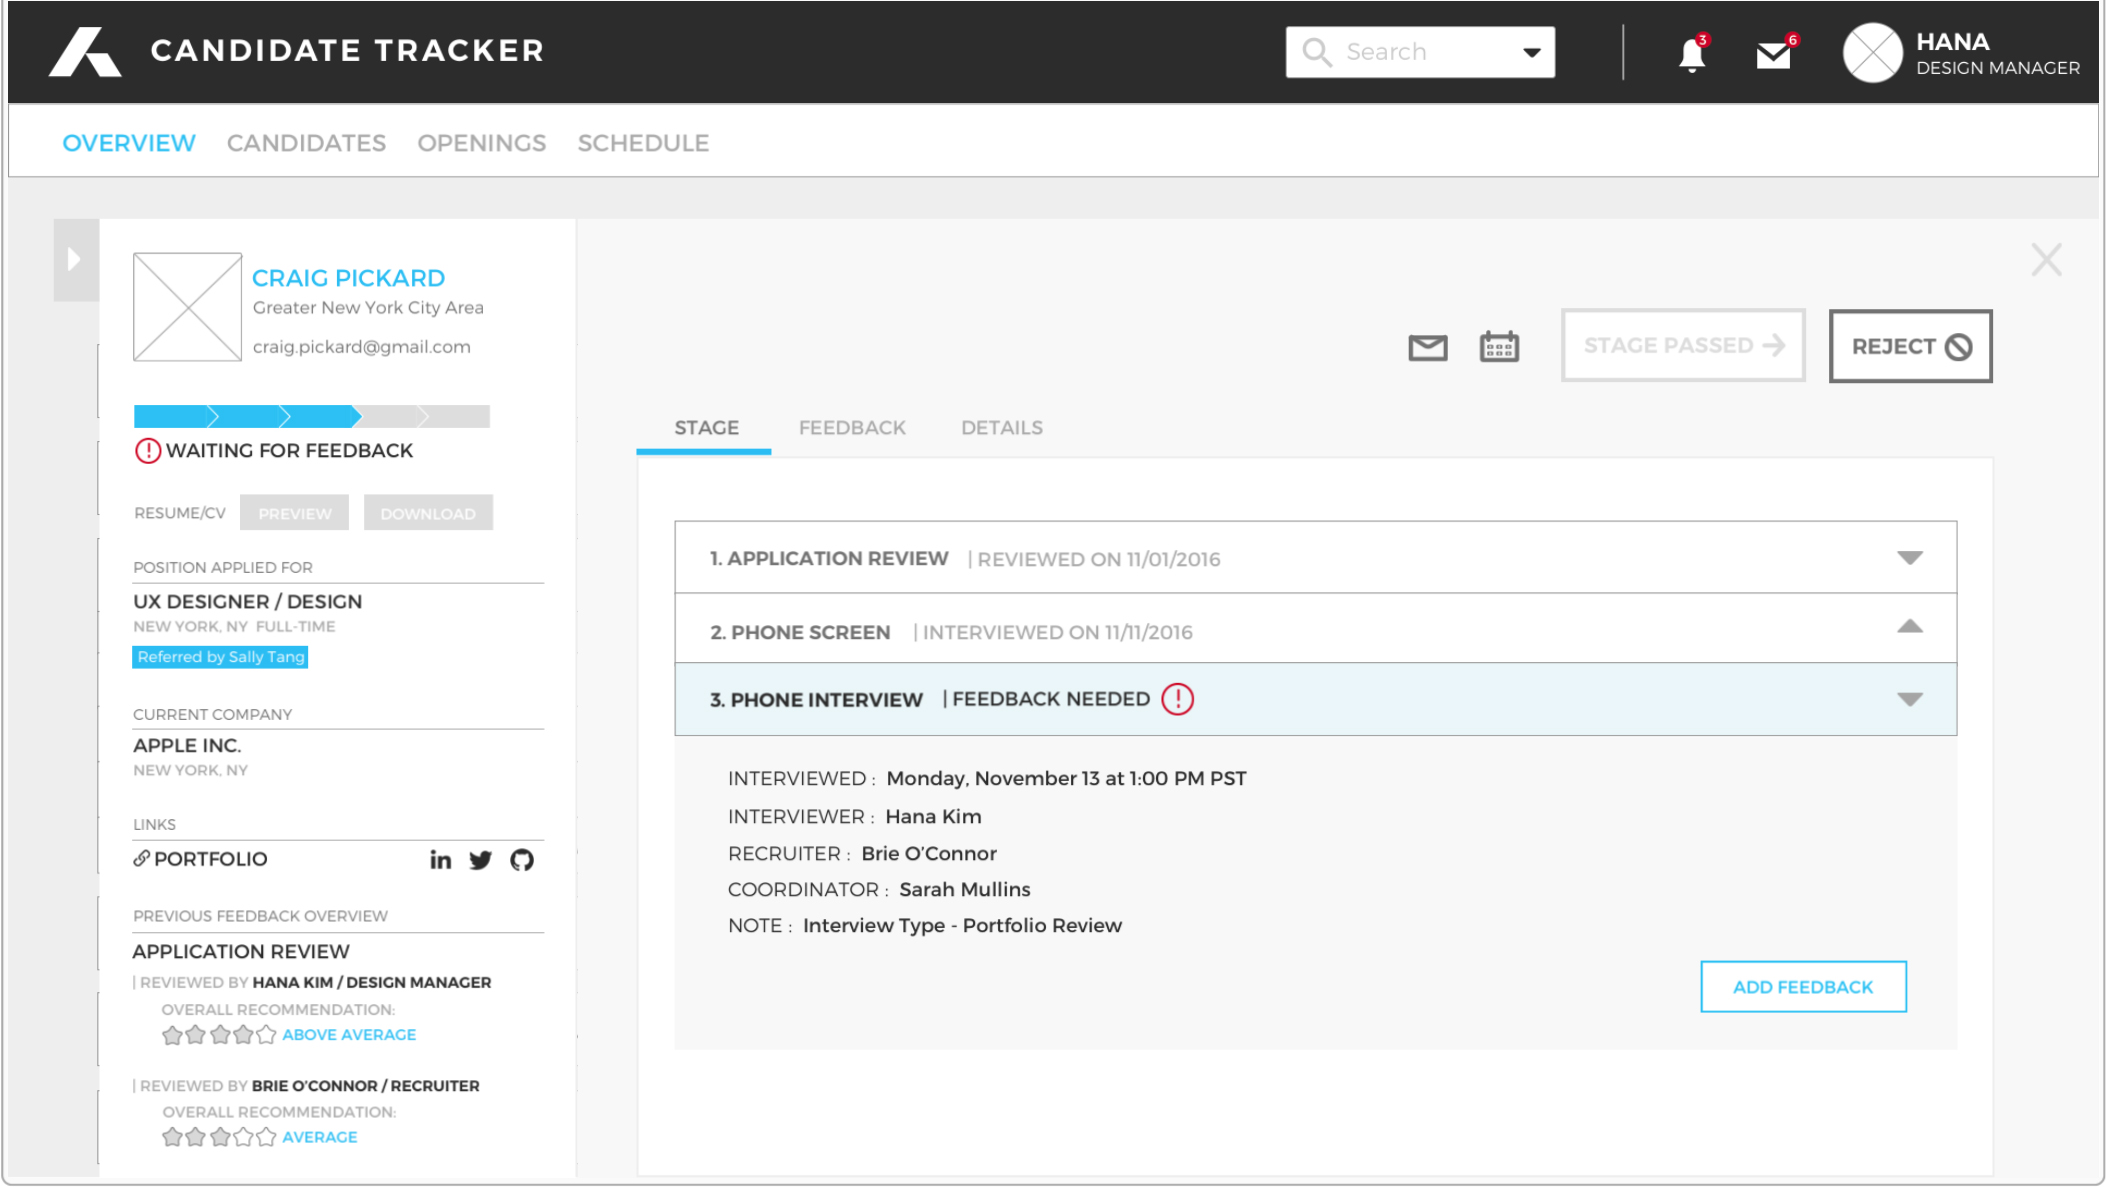Viewport: 2106px width, 1187px height.
Task: Click the Add Feedback button
Action: pyautogui.click(x=1803, y=987)
